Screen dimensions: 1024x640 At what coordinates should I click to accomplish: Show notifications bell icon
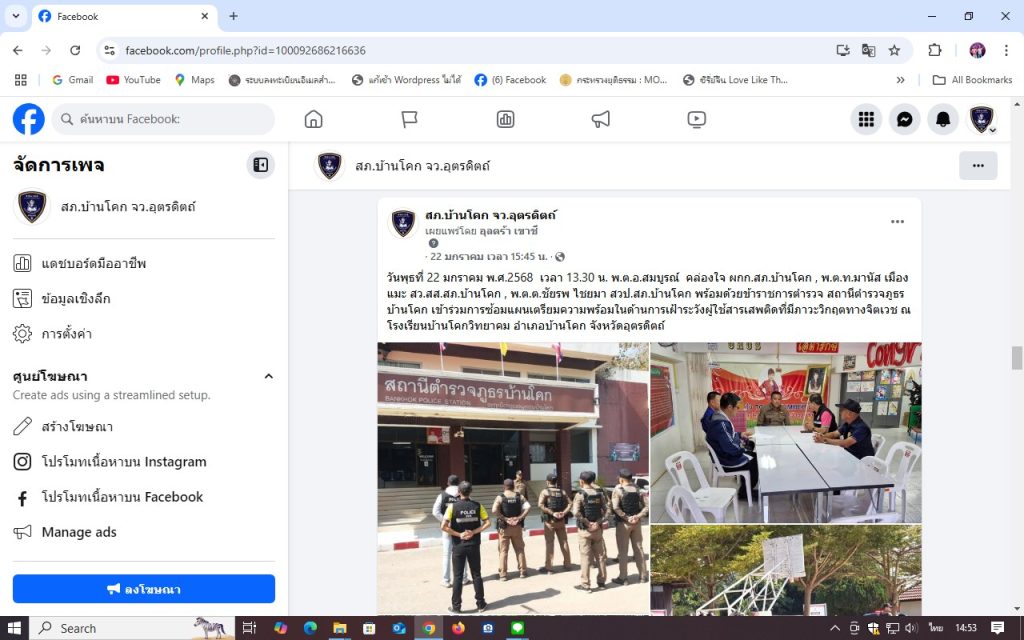click(942, 119)
